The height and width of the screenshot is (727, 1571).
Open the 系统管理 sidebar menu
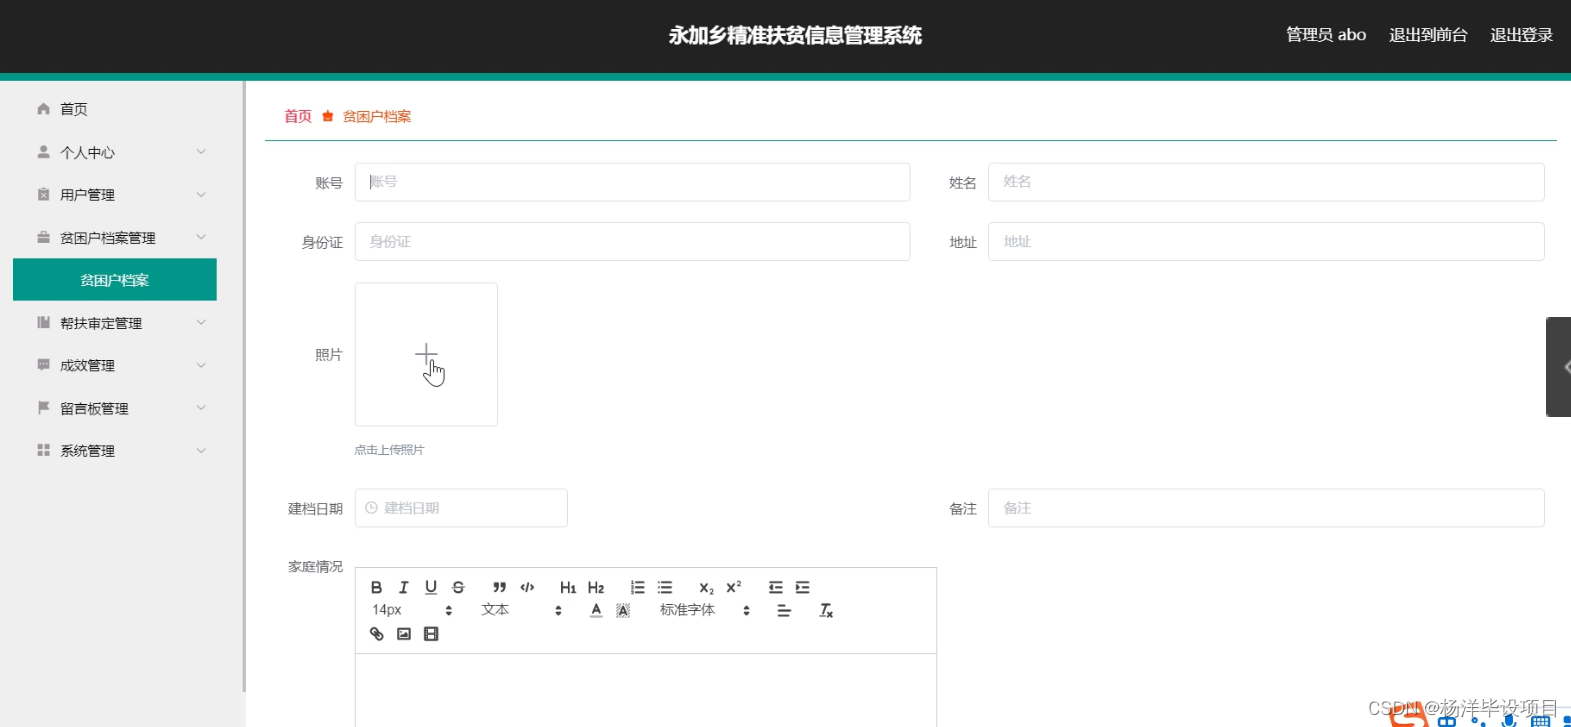pyautogui.click(x=115, y=451)
